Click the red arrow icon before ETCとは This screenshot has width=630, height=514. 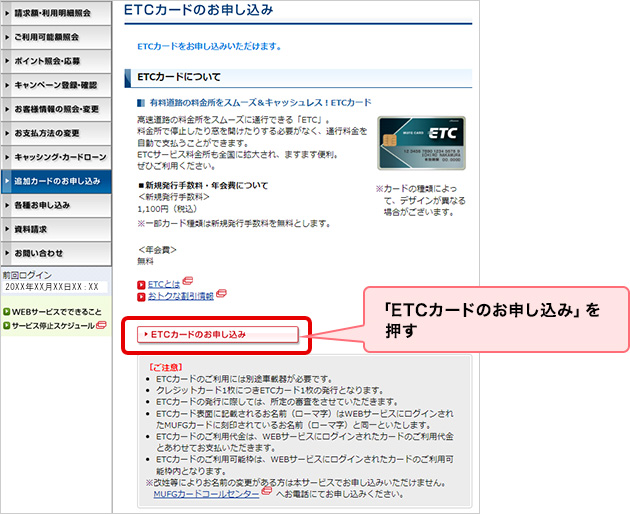pyautogui.click(x=141, y=285)
